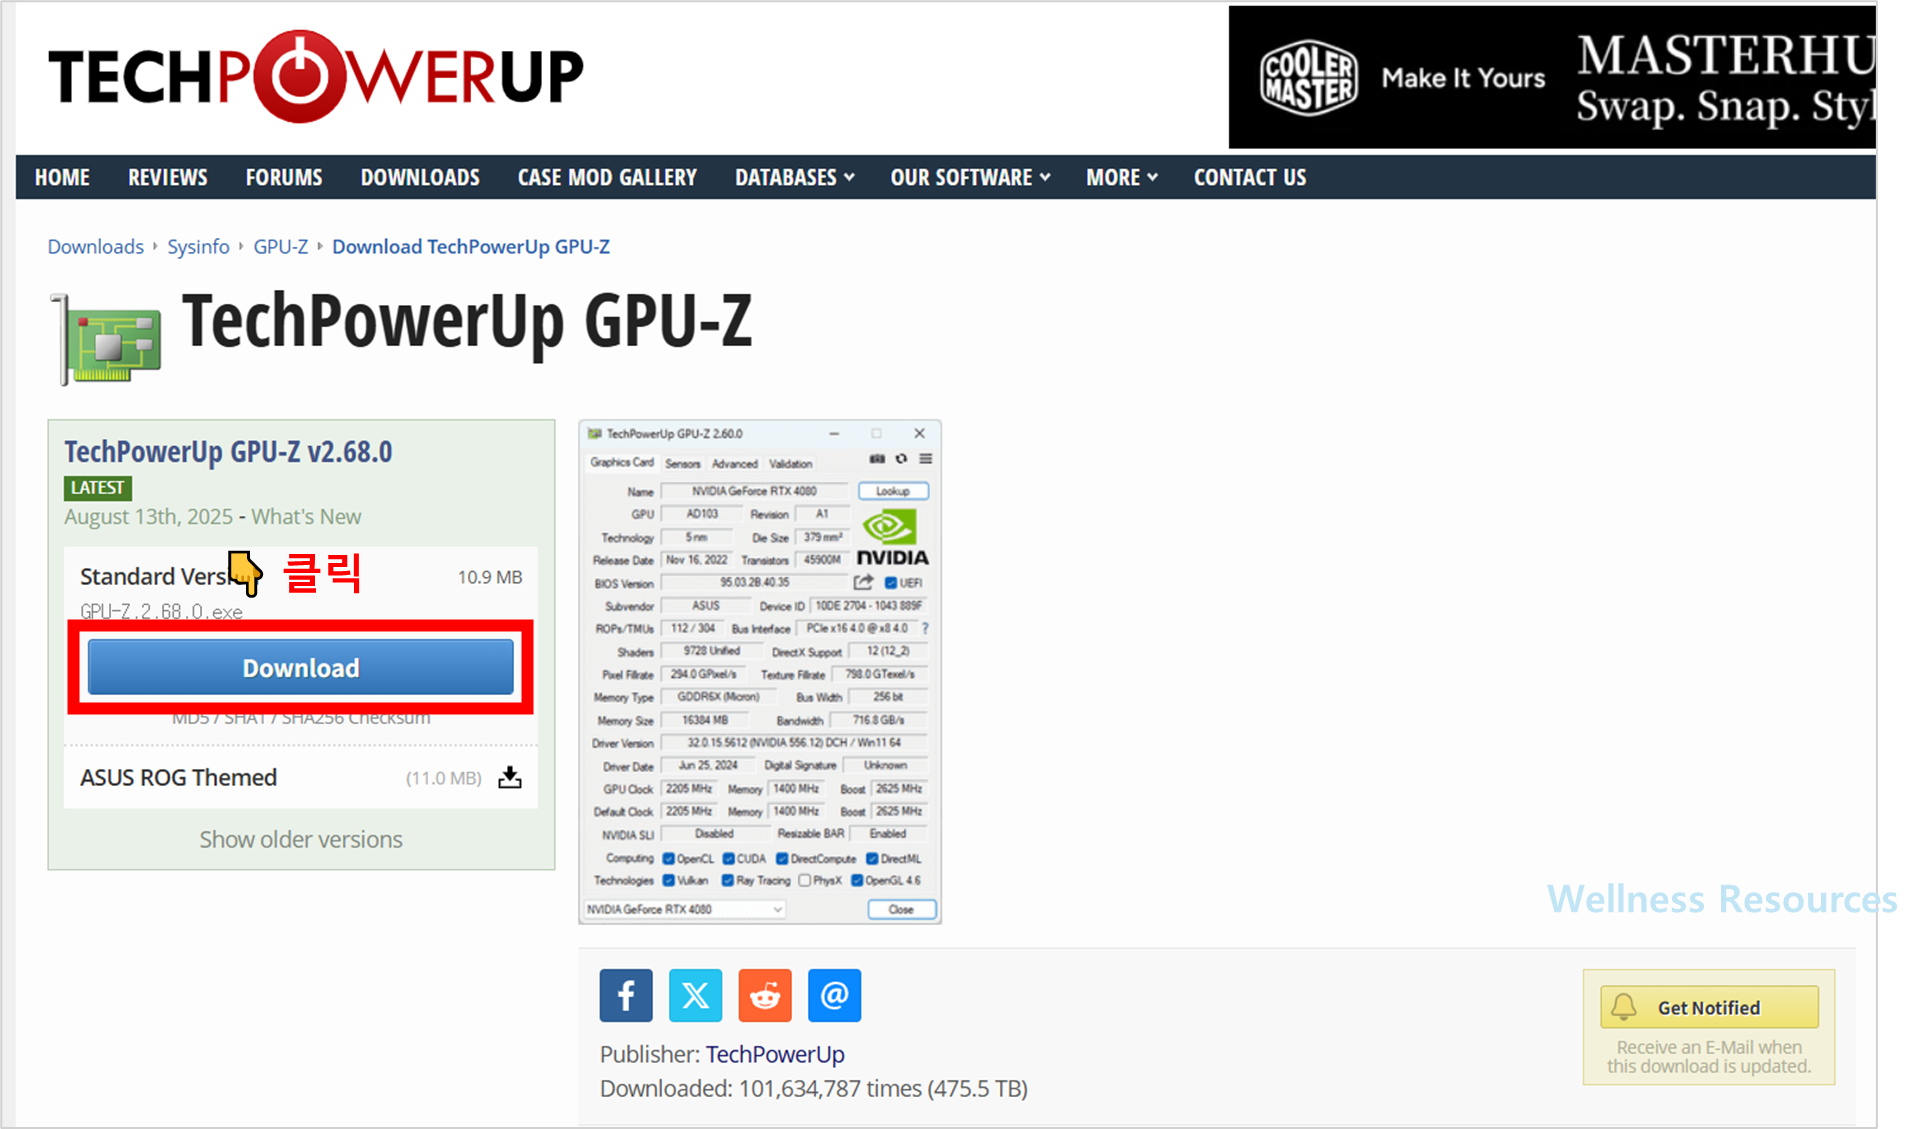Toggle the UEFI checkbox in GPU-Z

coord(891,583)
